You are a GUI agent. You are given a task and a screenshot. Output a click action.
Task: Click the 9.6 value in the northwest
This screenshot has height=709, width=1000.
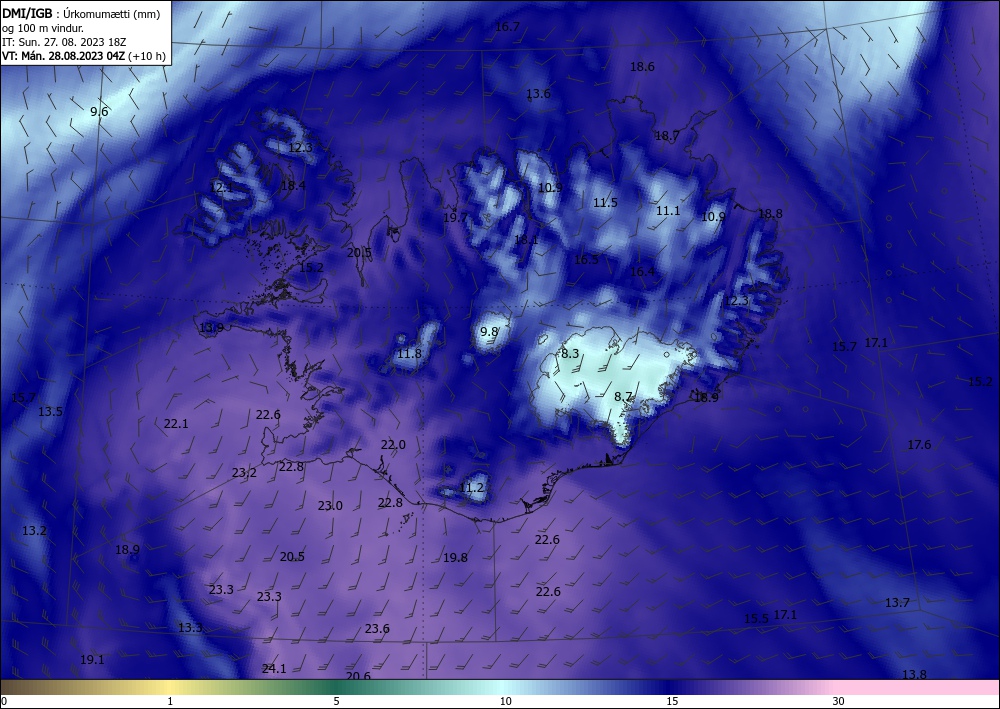pos(99,112)
